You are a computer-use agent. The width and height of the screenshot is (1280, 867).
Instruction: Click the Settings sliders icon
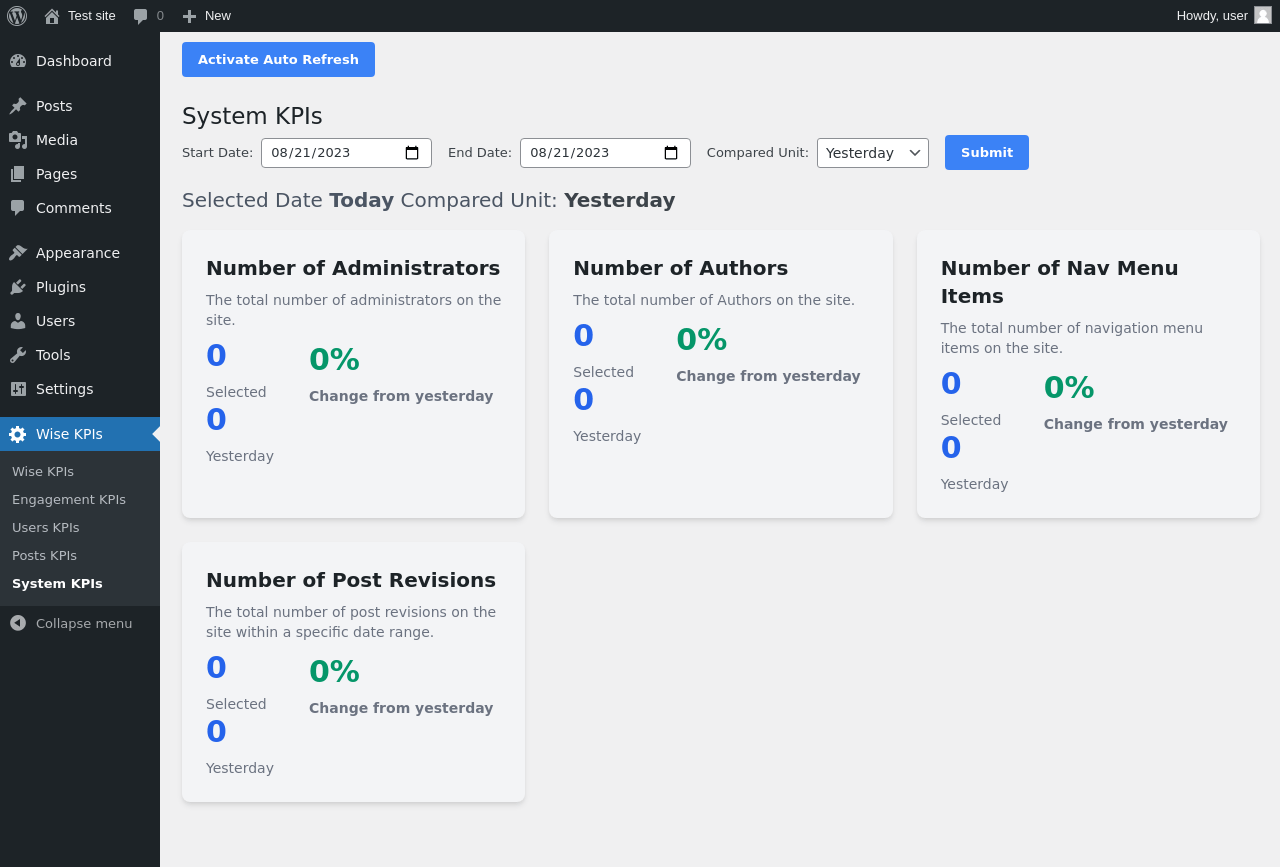click(x=18, y=389)
